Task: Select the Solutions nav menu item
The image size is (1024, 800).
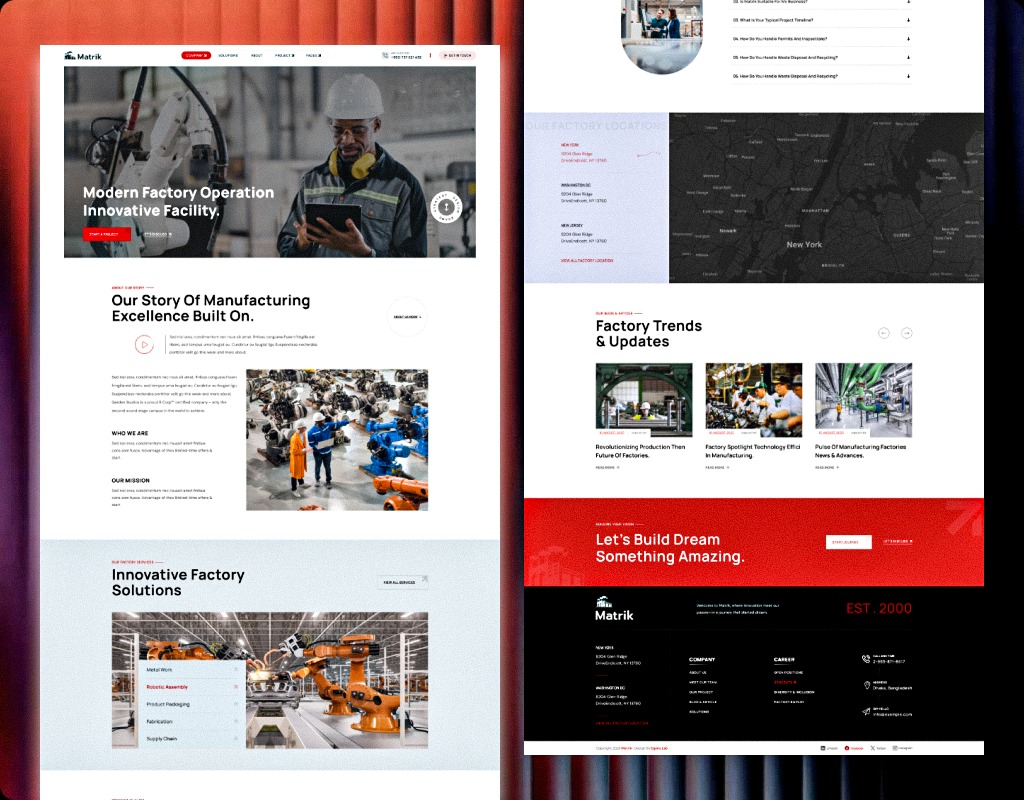Action: tap(227, 56)
